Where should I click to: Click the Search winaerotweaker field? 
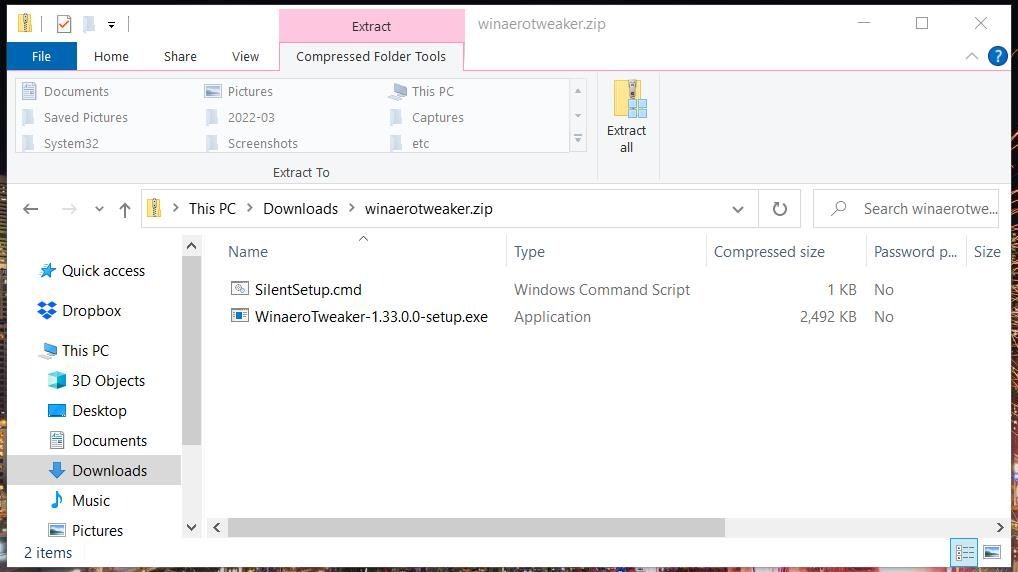pos(906,209)
